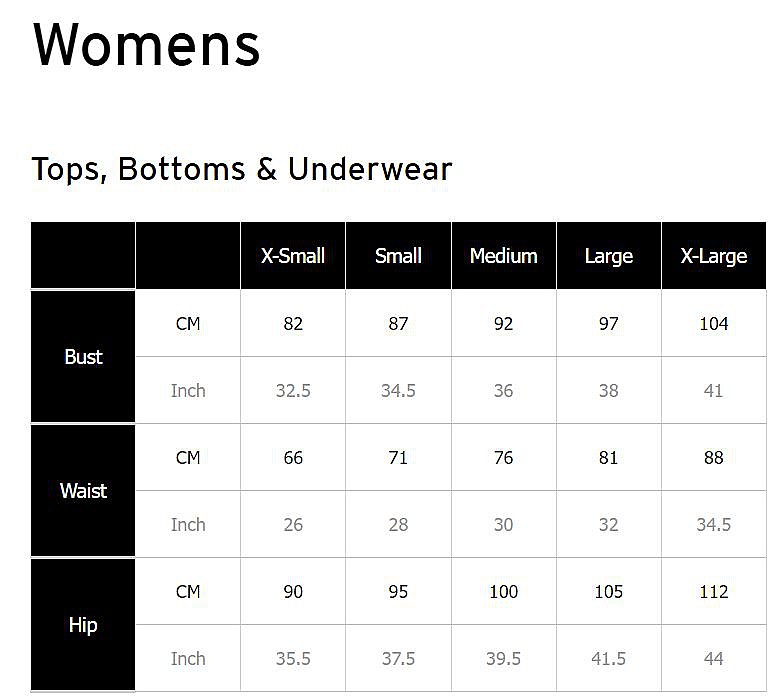Select the Waist row label
Viewport: 780px width, 699px height.
83,491
